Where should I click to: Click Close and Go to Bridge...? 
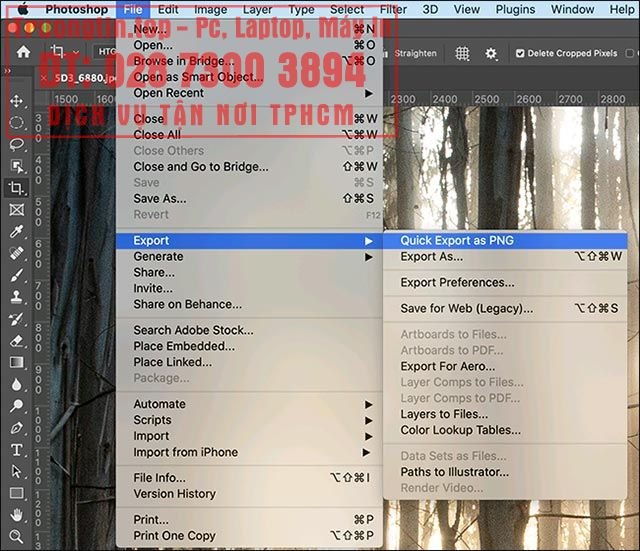(249, 167)
